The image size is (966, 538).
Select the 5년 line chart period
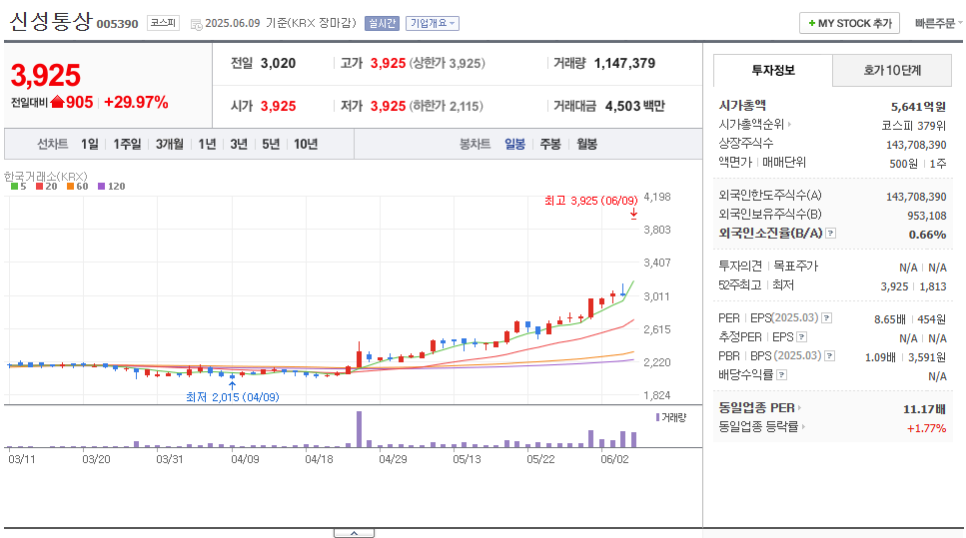click(x=270, y=144)
